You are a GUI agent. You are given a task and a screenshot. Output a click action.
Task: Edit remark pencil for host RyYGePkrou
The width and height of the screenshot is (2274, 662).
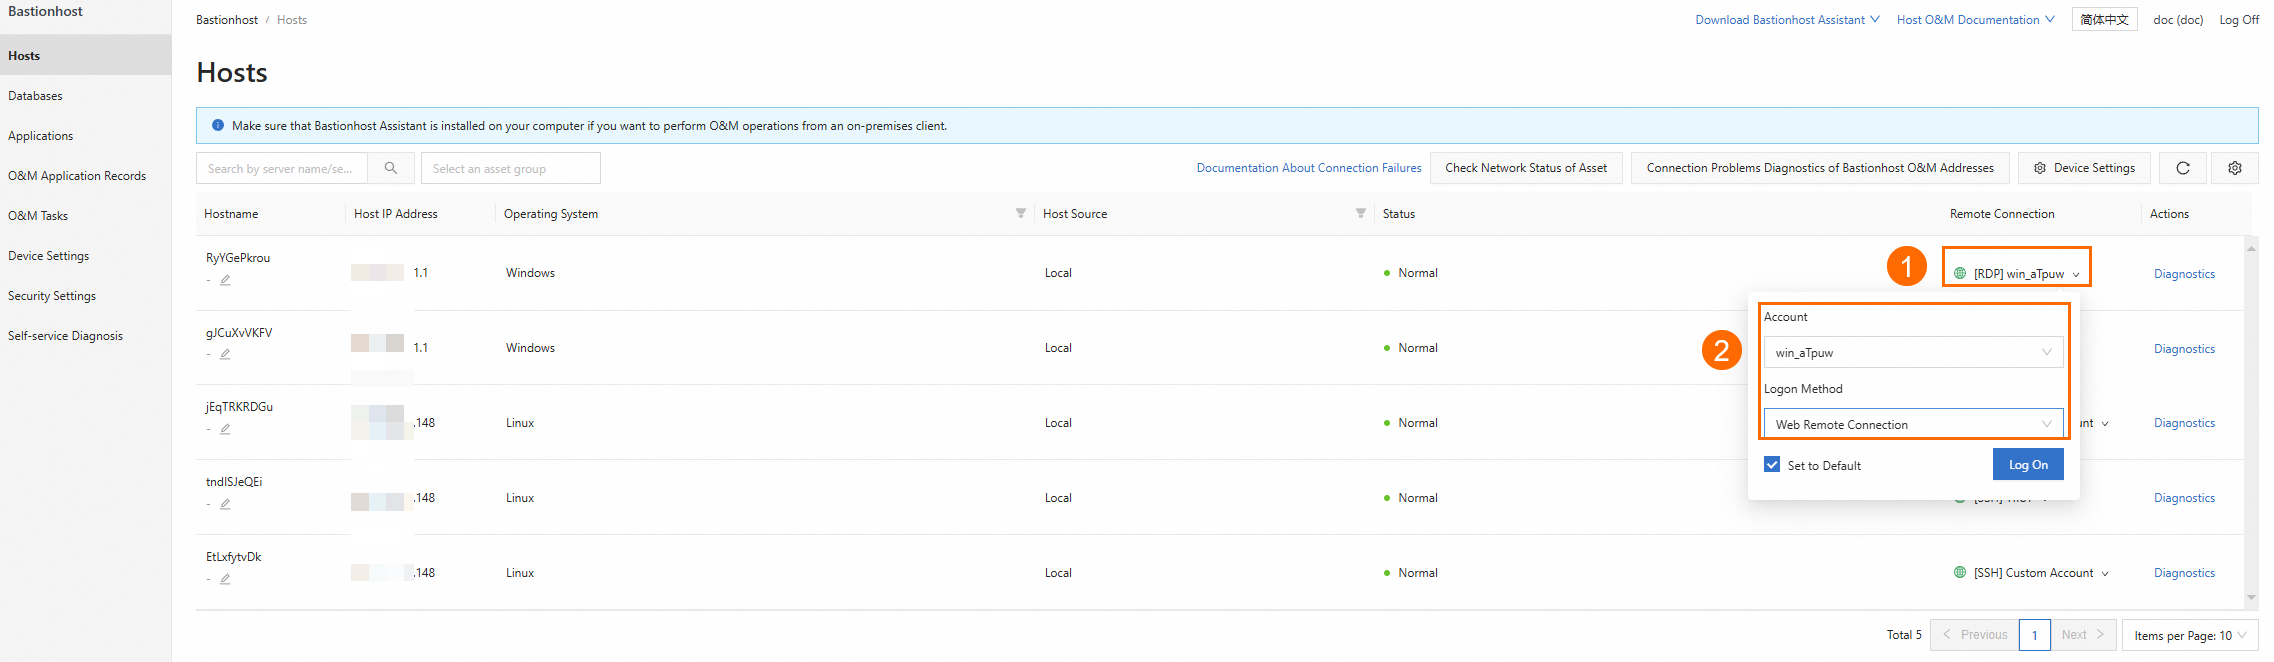point(225,280)
